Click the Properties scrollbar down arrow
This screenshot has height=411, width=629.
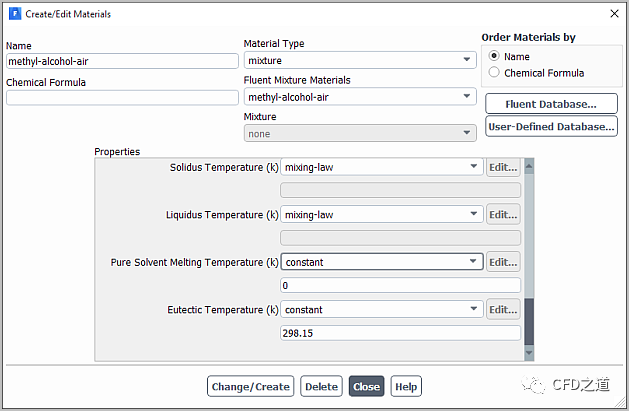[x=529, y=353]
